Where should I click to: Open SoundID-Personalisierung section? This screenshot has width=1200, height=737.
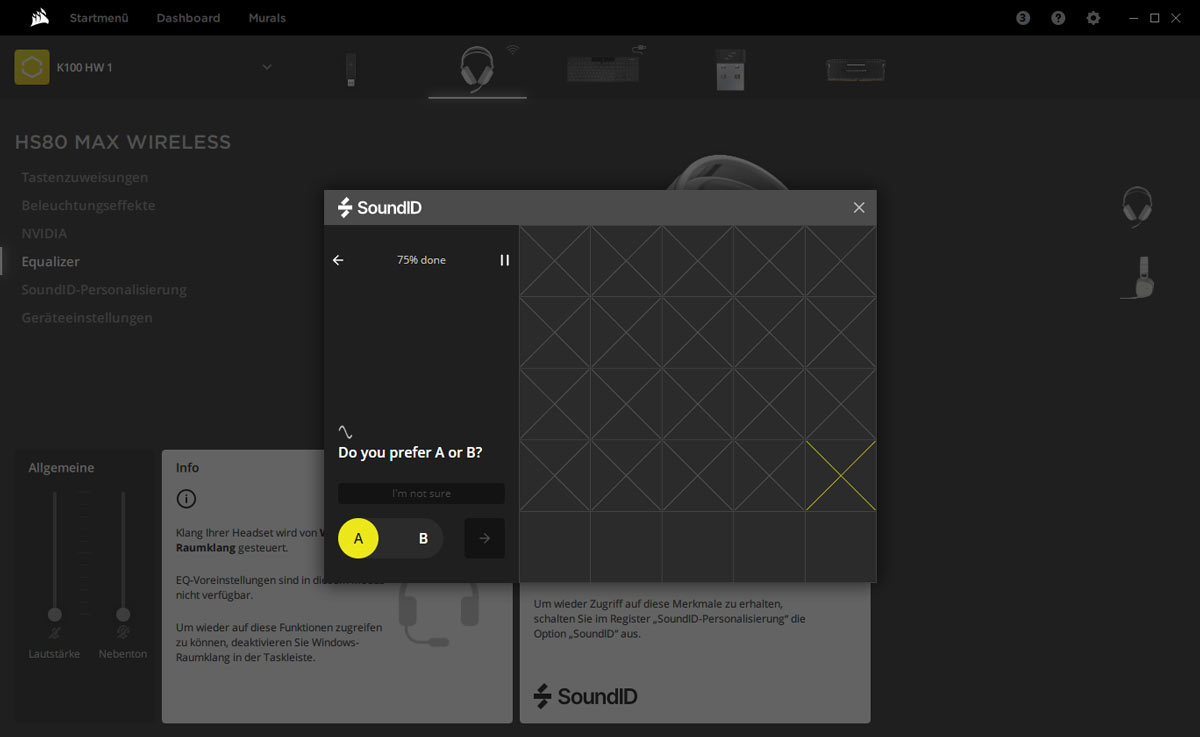(x=104, y=289)
